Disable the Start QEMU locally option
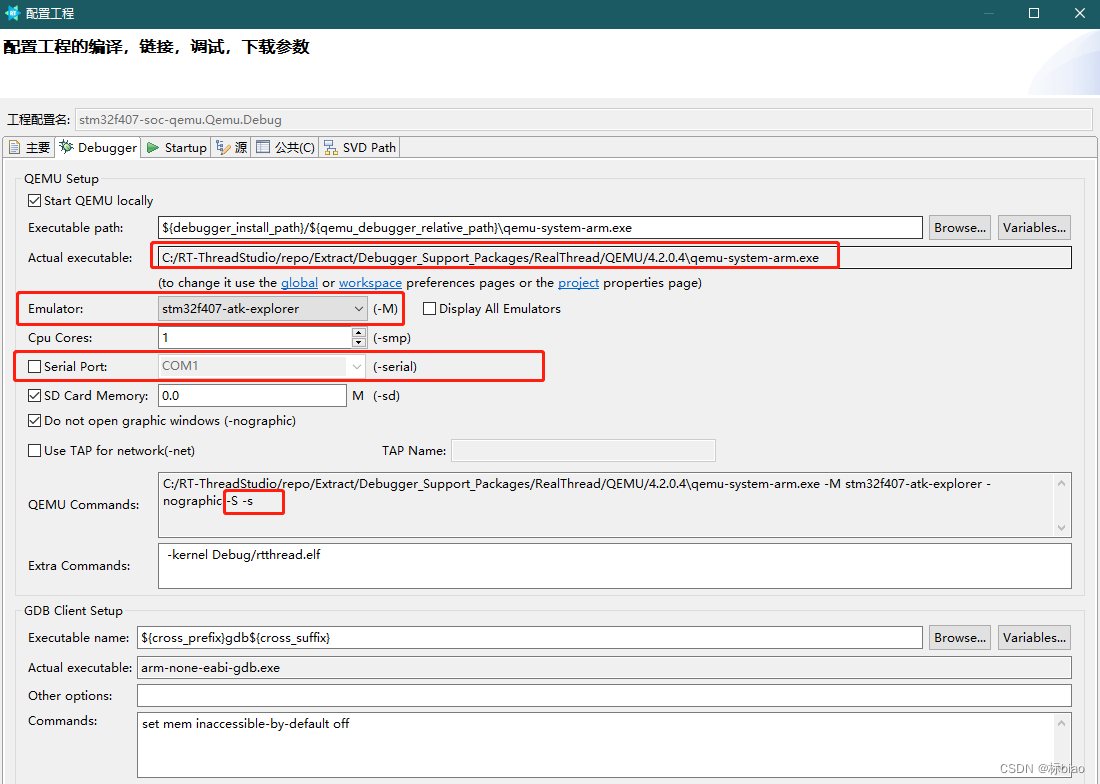 pyautogui.click(x=33, y=200)
